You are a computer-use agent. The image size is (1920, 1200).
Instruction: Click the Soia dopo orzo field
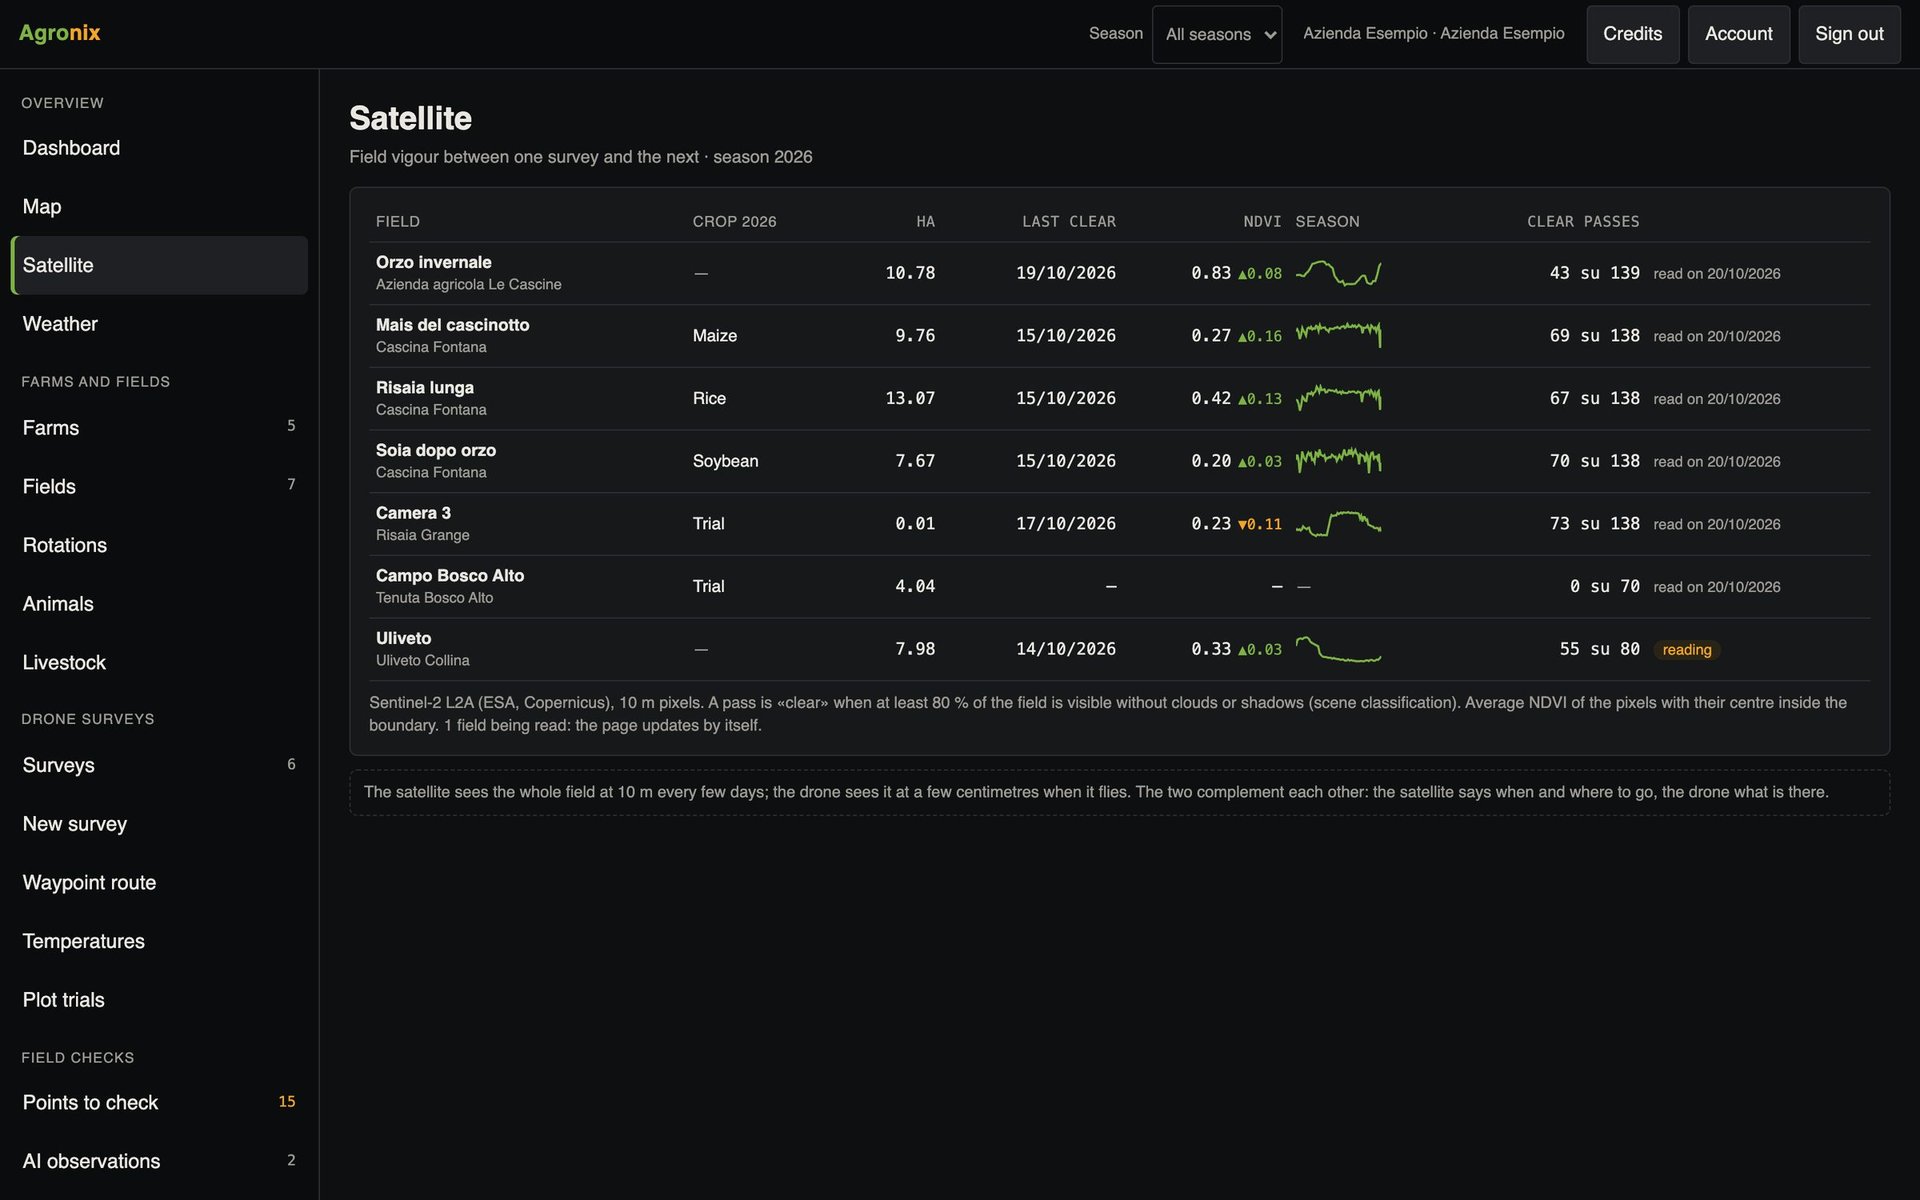(x=436, y=450)
